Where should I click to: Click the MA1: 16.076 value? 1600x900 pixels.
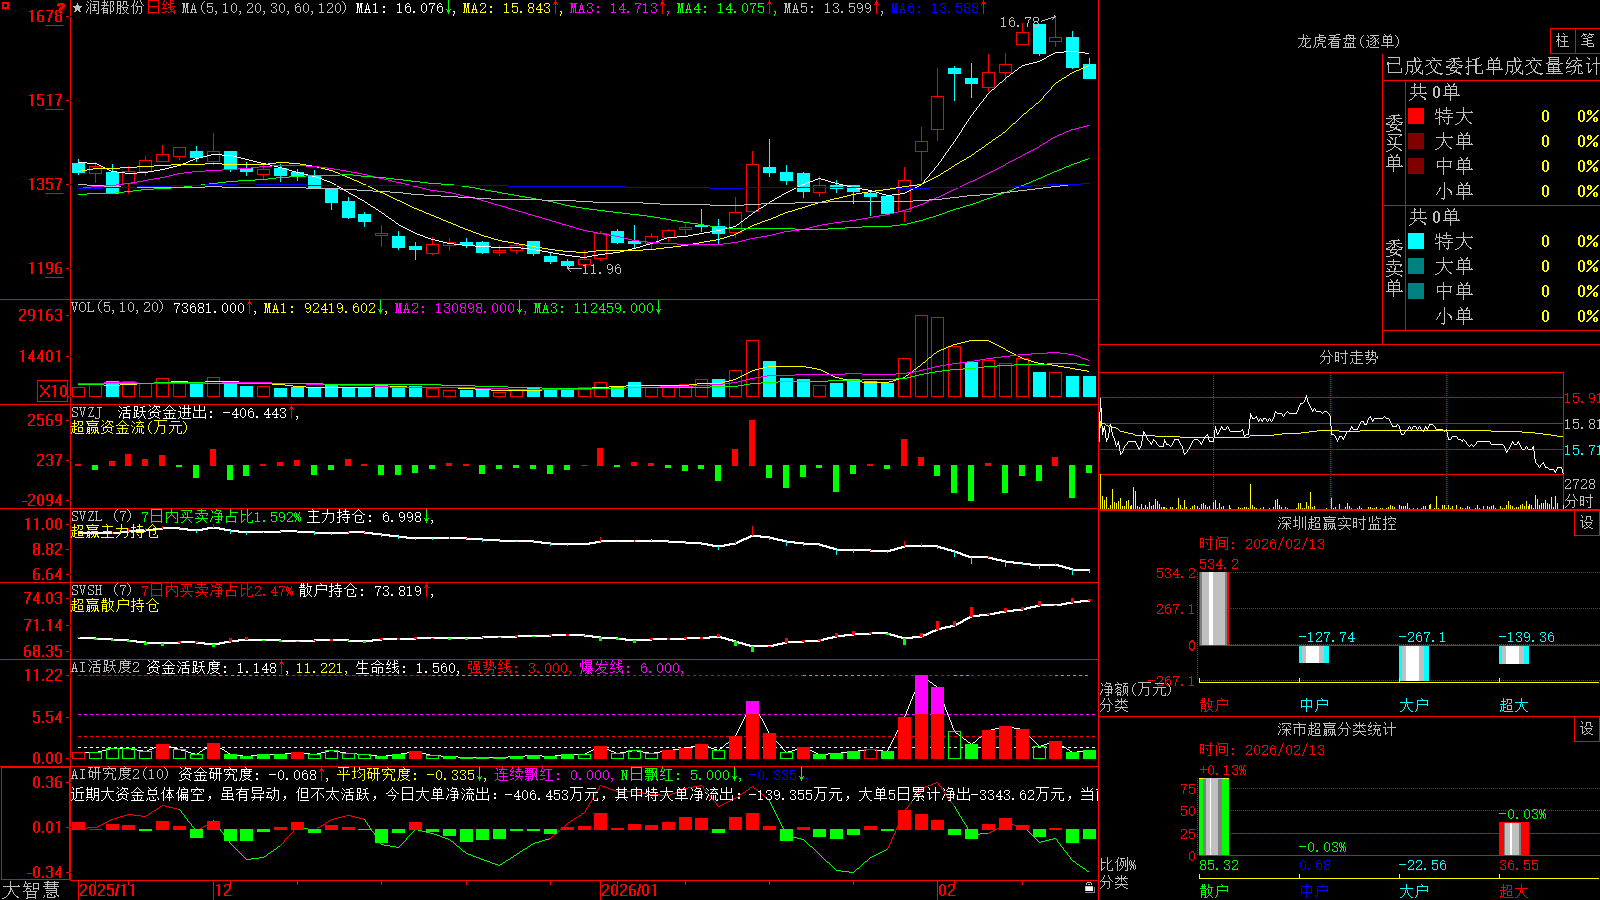click(x=404, y=8)
